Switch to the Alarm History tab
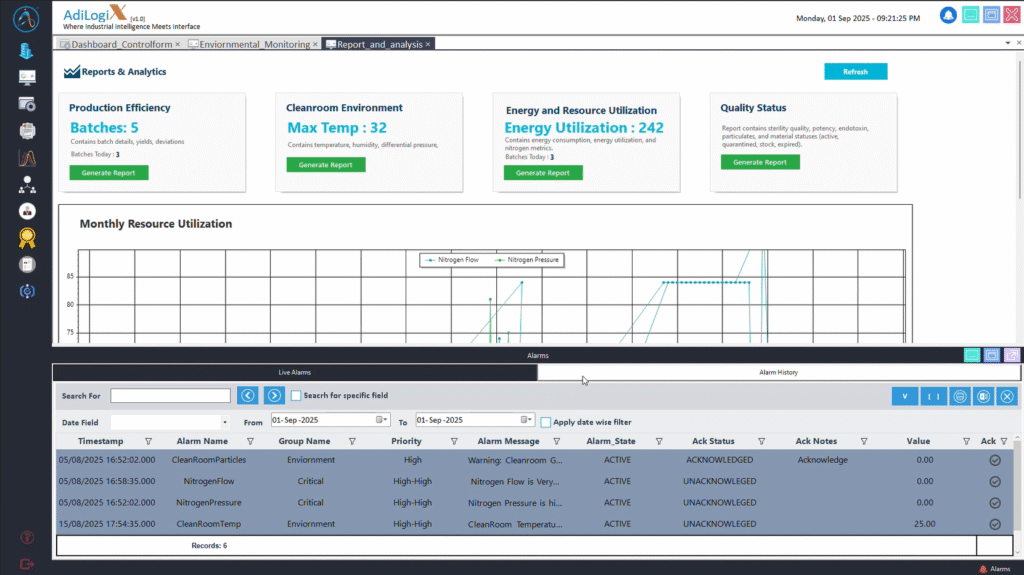Image resolution: width=1024 pixels, height=575 pixels. coord(778,372)
